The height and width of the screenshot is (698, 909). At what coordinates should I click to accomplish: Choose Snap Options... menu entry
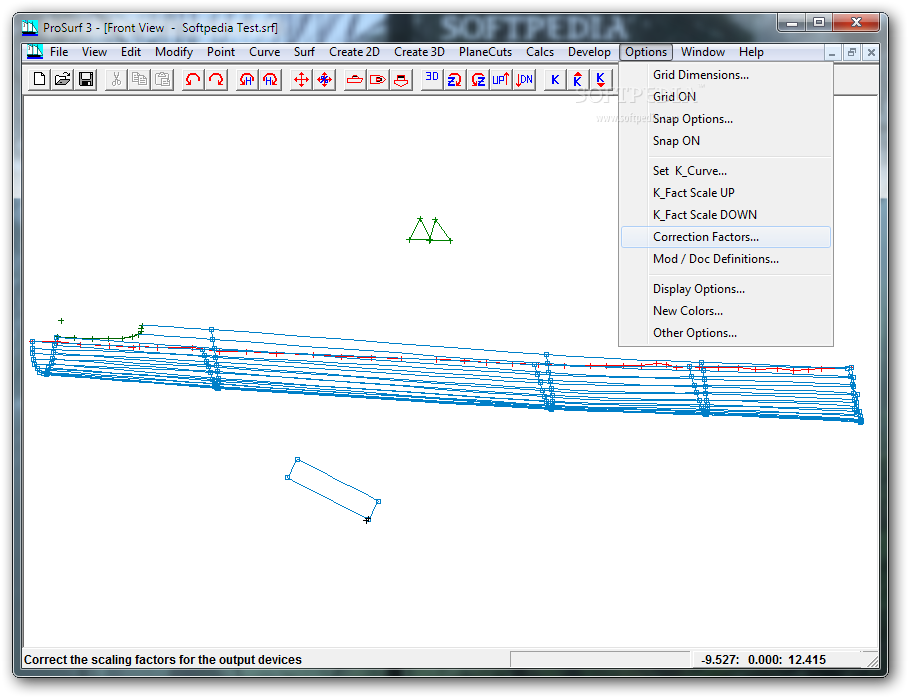[726, 119]
